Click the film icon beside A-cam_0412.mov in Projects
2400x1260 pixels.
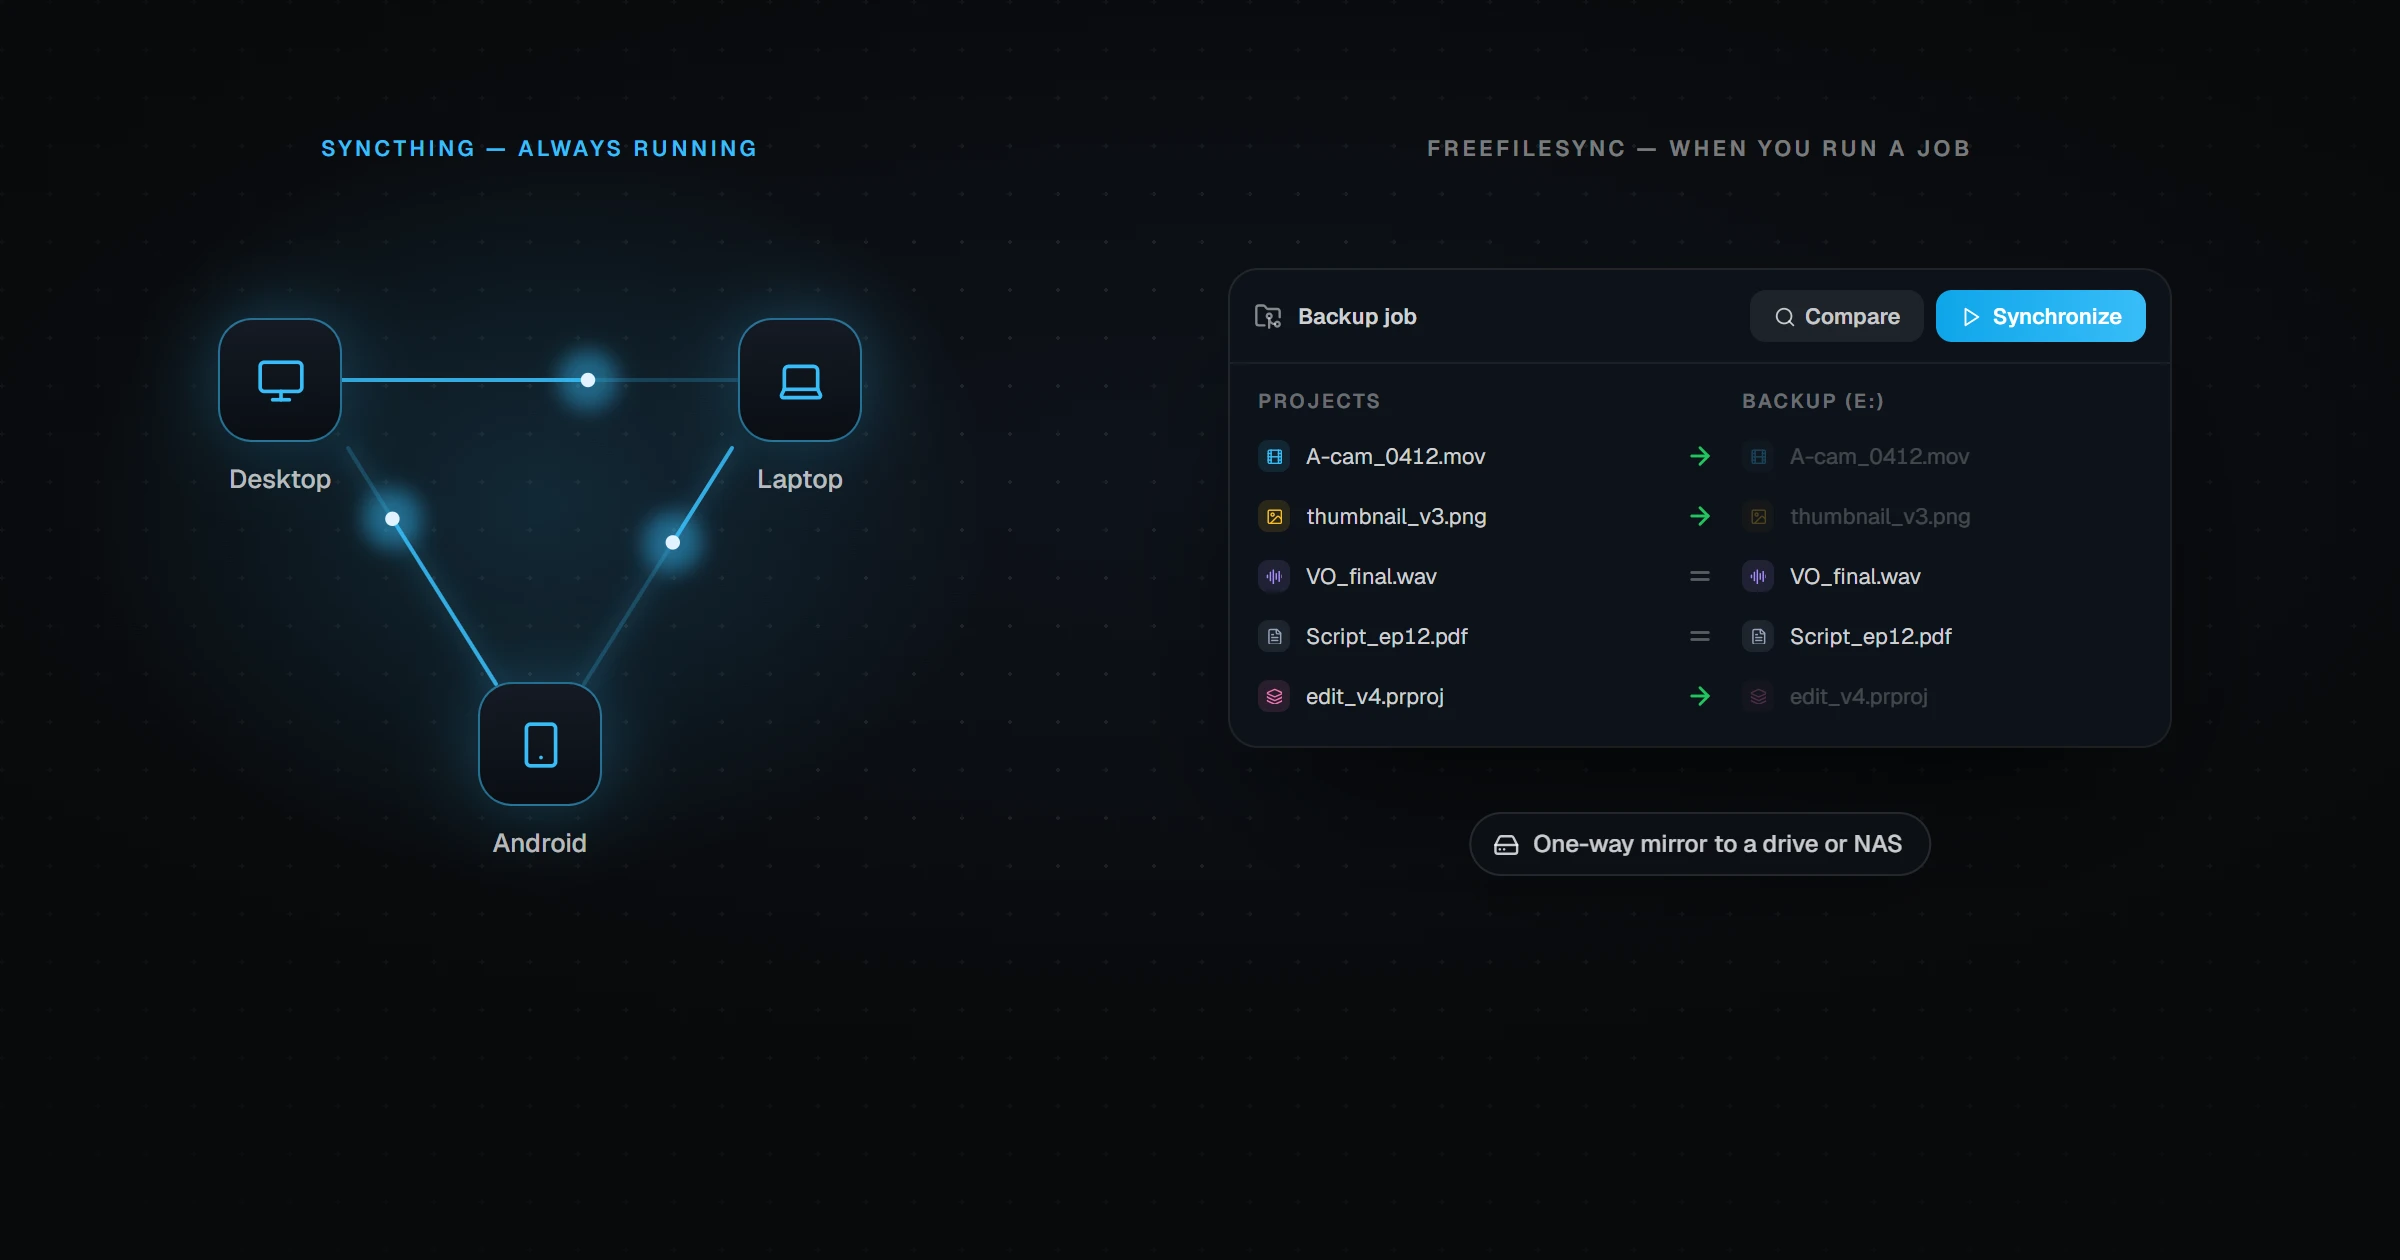1274,456
